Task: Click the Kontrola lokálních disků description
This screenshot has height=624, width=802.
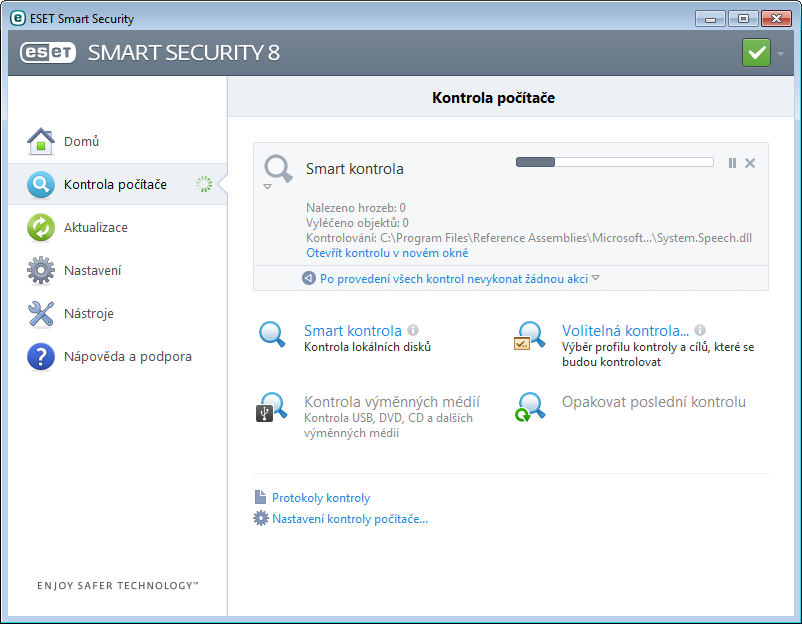Action: click(x=367, y=347)
